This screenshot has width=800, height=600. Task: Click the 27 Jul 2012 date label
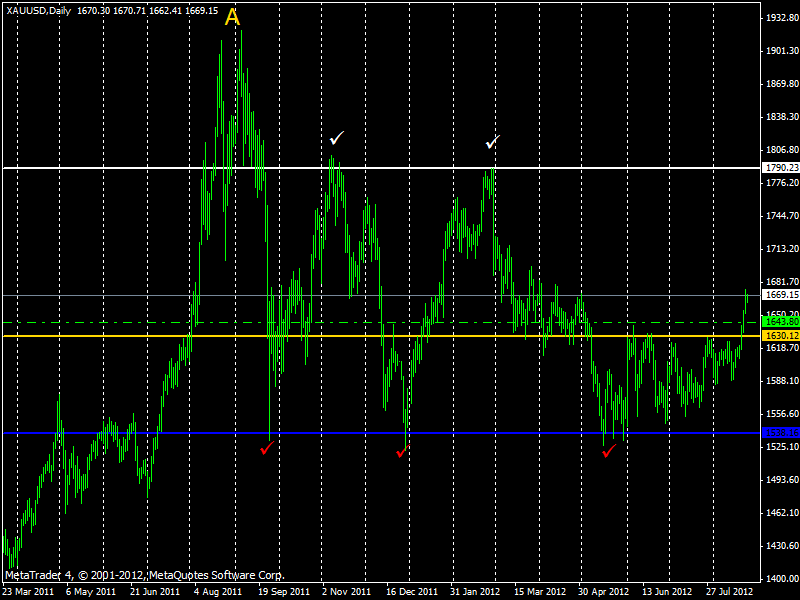tap(729, 592)
